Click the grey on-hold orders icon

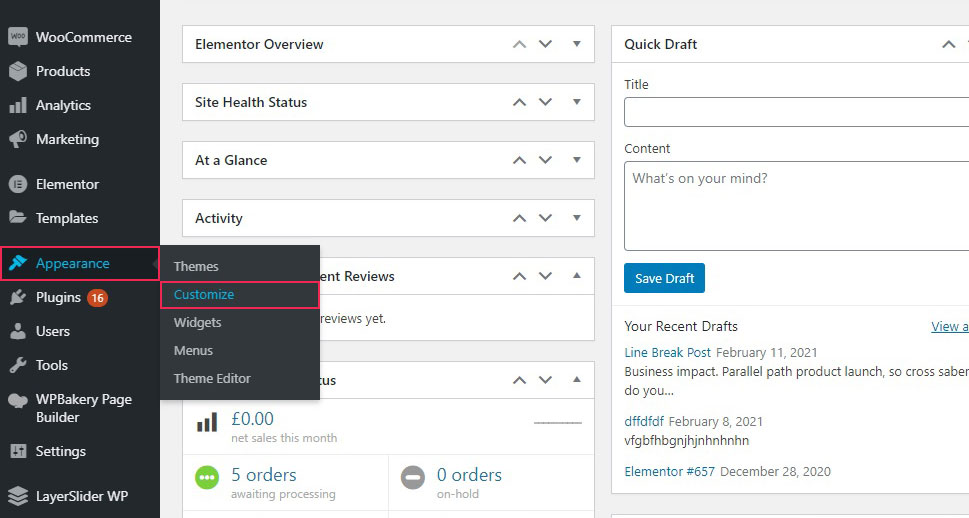[x=413, y=478]
